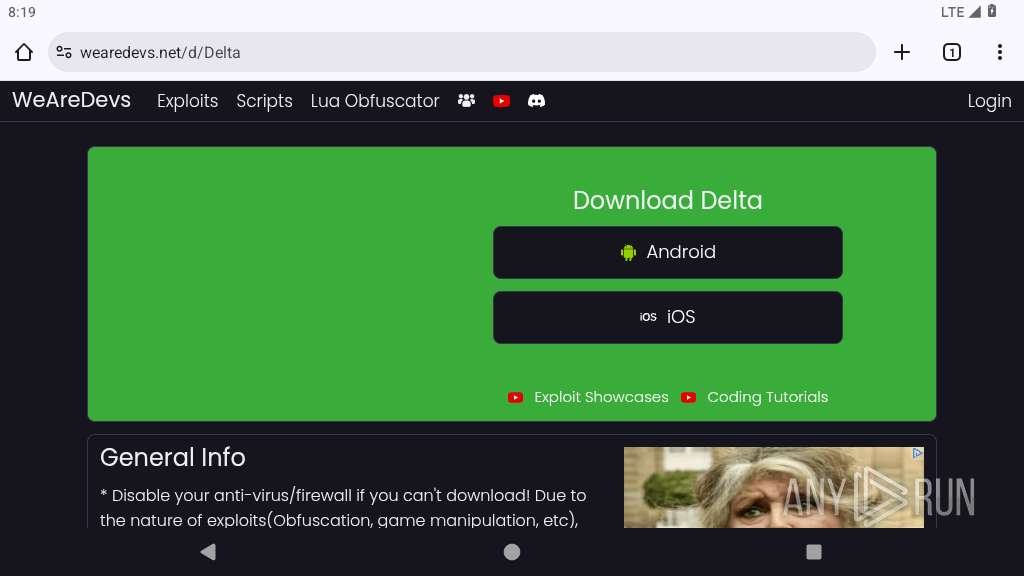Click the small iOS logo icon
Image resolution: width=1024 pixels, height=576 pixels.
[x=648, y=317]
